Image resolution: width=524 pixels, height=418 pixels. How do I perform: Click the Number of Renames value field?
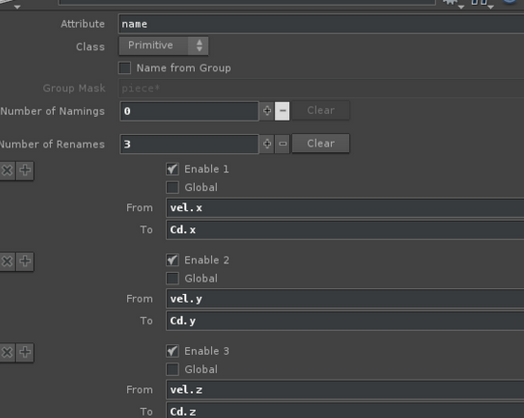[x=189, y=144]
